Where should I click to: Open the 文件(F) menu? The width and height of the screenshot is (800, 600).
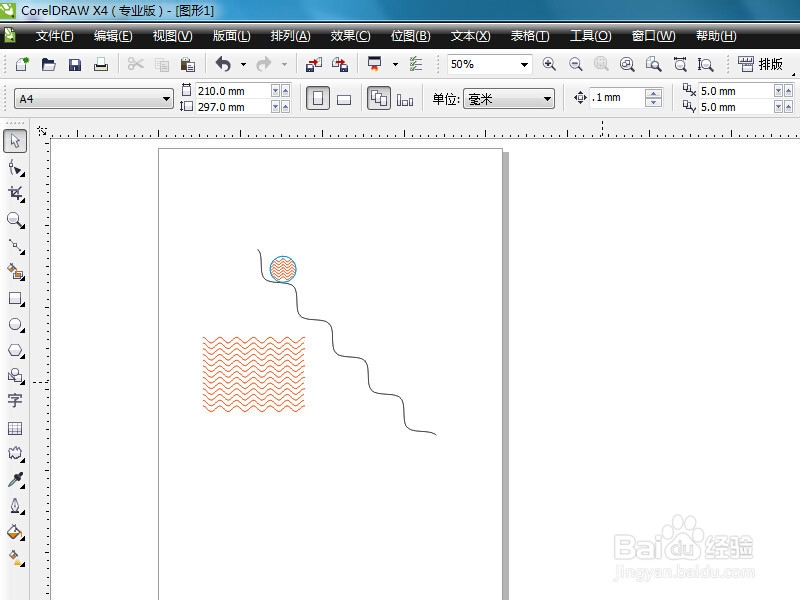(55, 36)
